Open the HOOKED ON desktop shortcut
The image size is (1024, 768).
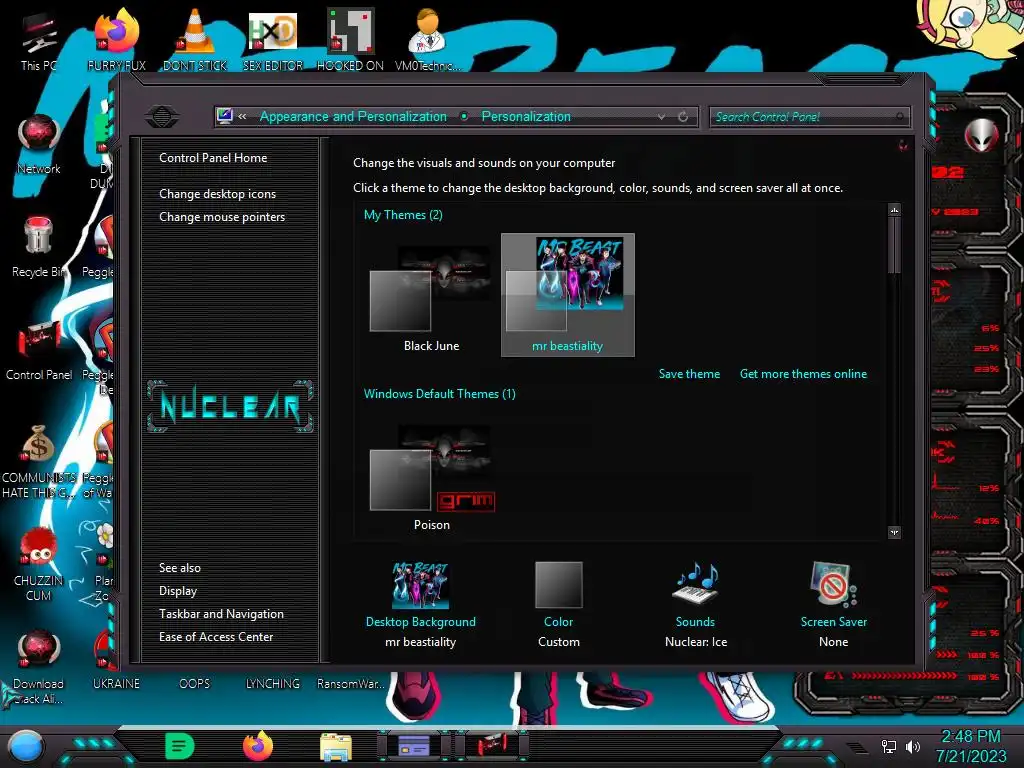tap(350, 41)
